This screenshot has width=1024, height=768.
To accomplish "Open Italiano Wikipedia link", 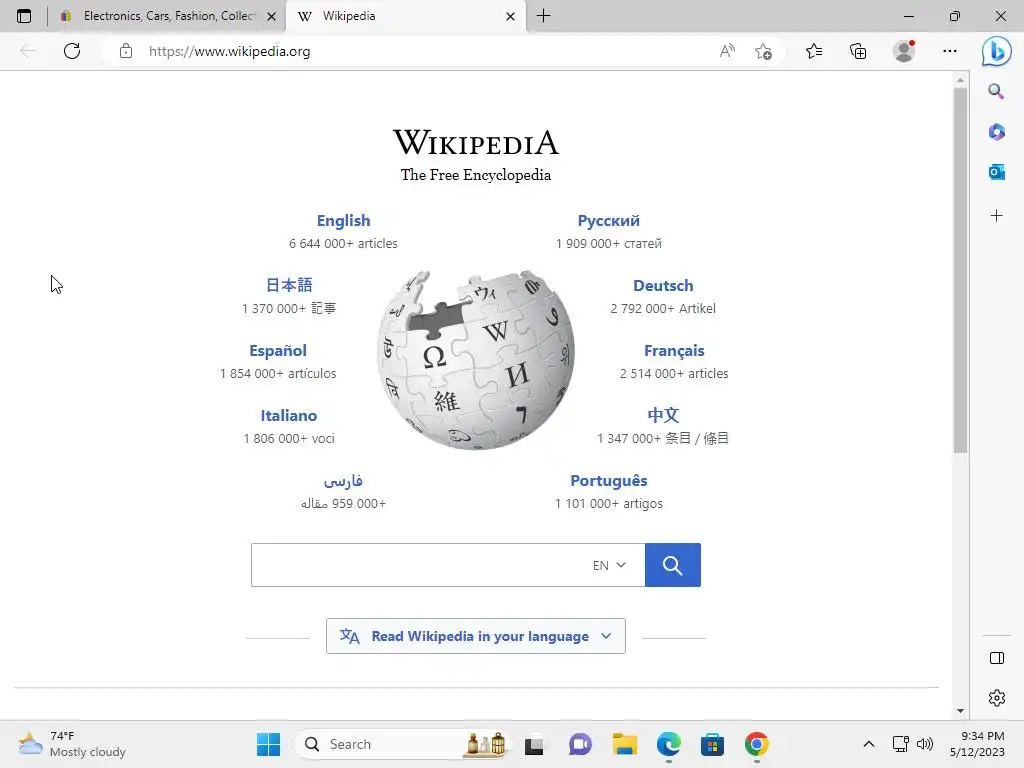I will pos(289,415).
